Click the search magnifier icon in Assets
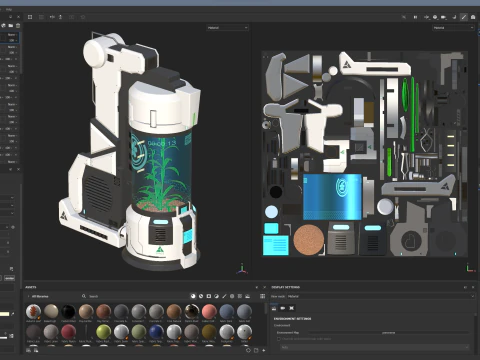Image resolution: width=480 pixels, height=360 pixels. point(84,296)
